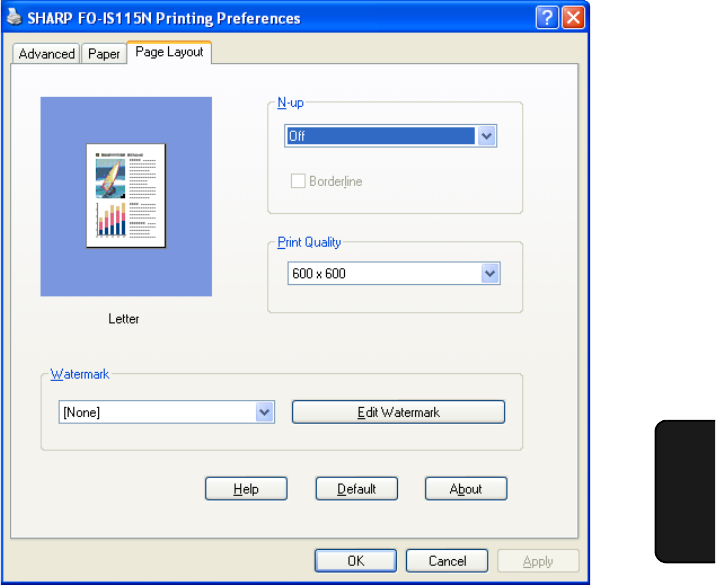716x585 pixels.
Task: Switch to the Advanced tab
Action: click(x=46, y=54)
